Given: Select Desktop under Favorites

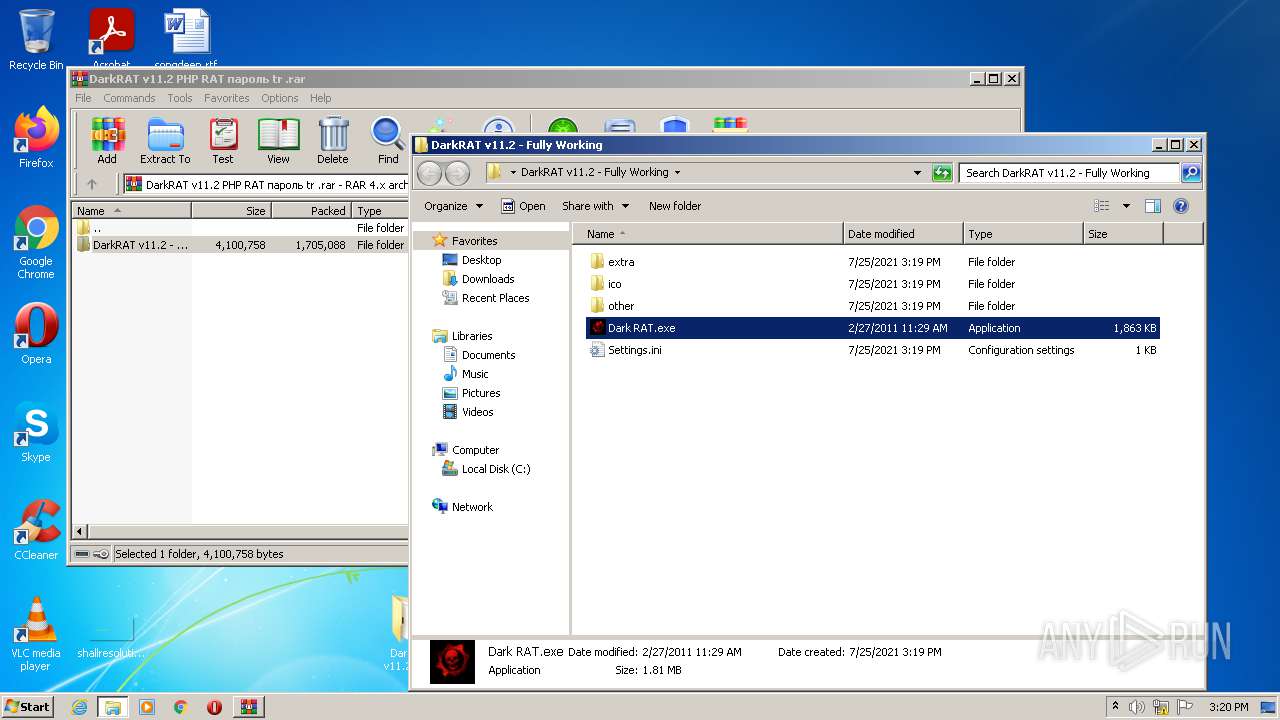Looking at the screenshot, I should click(481, 260).
